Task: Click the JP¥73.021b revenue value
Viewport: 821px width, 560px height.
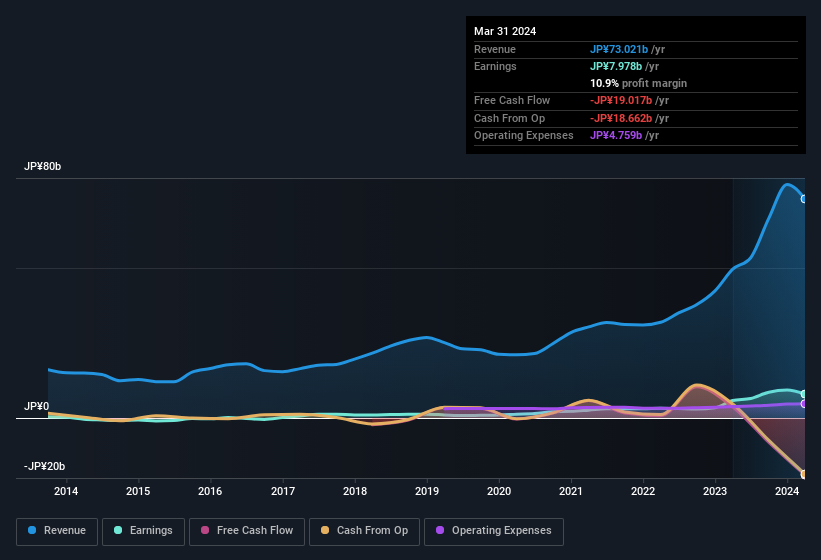Action: 619,49
